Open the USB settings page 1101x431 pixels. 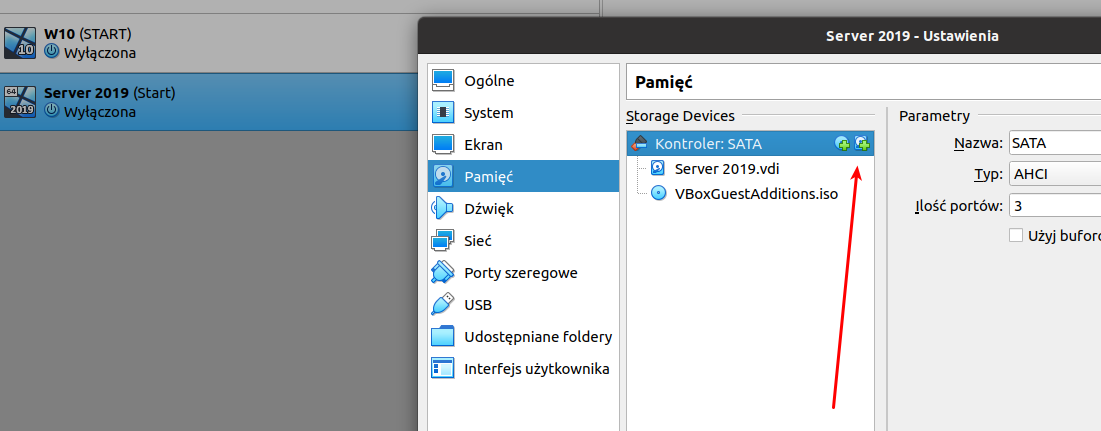pyautogui.click(x=523, y=305)
